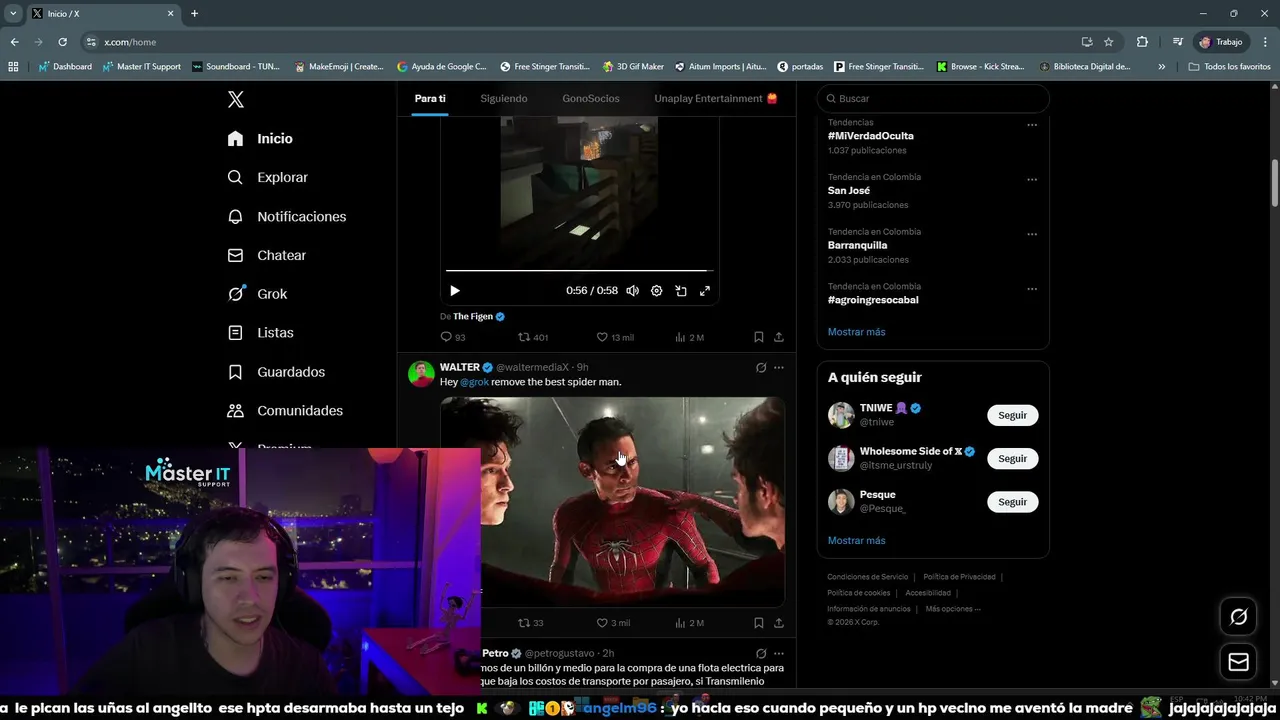Follow Pesque with Seguir button
Viewport: 1280px width, 720px height.
1012,501
